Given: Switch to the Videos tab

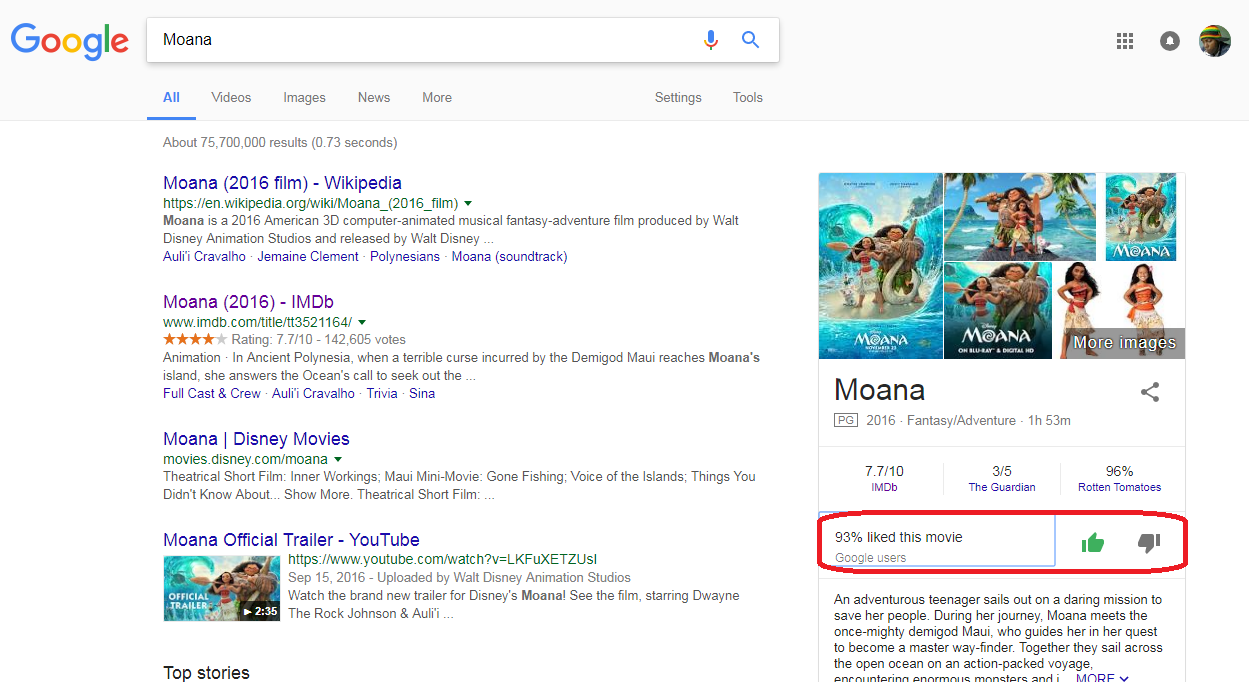Looking at the screenshot, I should pyautogui.click(x=231, y=97).
